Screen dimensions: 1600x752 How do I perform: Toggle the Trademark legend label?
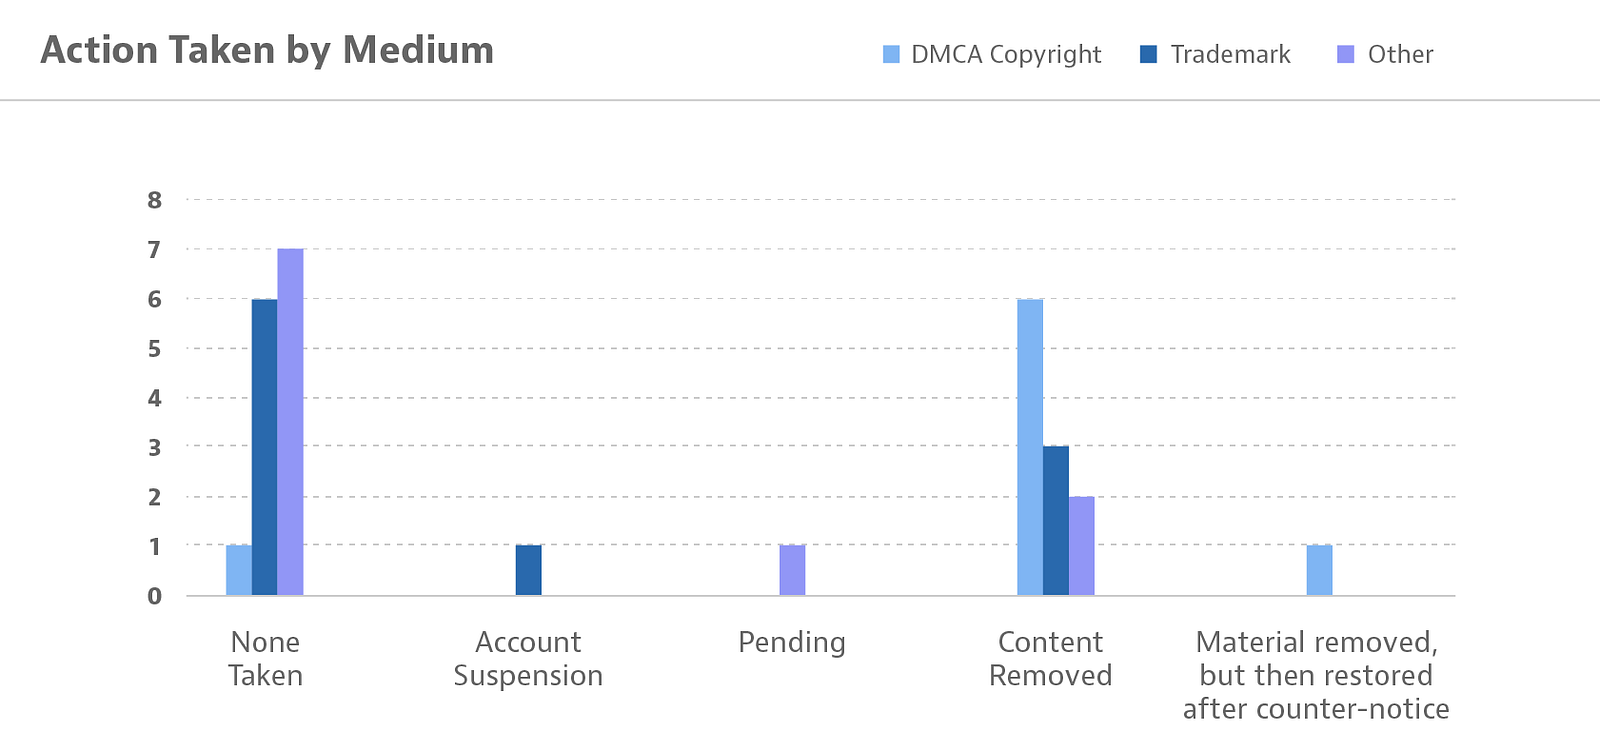point(1230,54)
